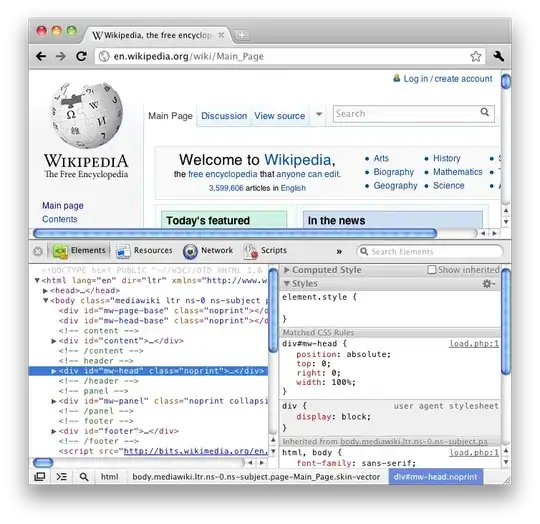Collapse the Styles section
Image resolution: width=540 pixels, height=524 pixels.
[287, 283]
